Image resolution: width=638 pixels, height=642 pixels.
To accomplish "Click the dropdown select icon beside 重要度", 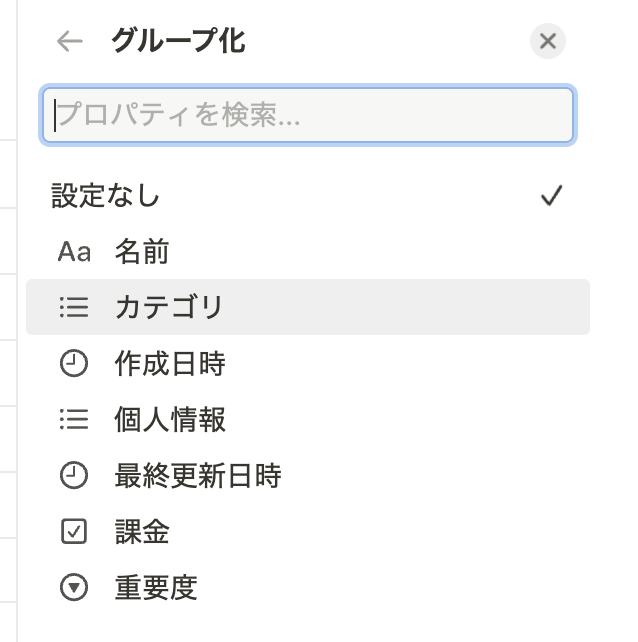I will [x=74, y=588].
